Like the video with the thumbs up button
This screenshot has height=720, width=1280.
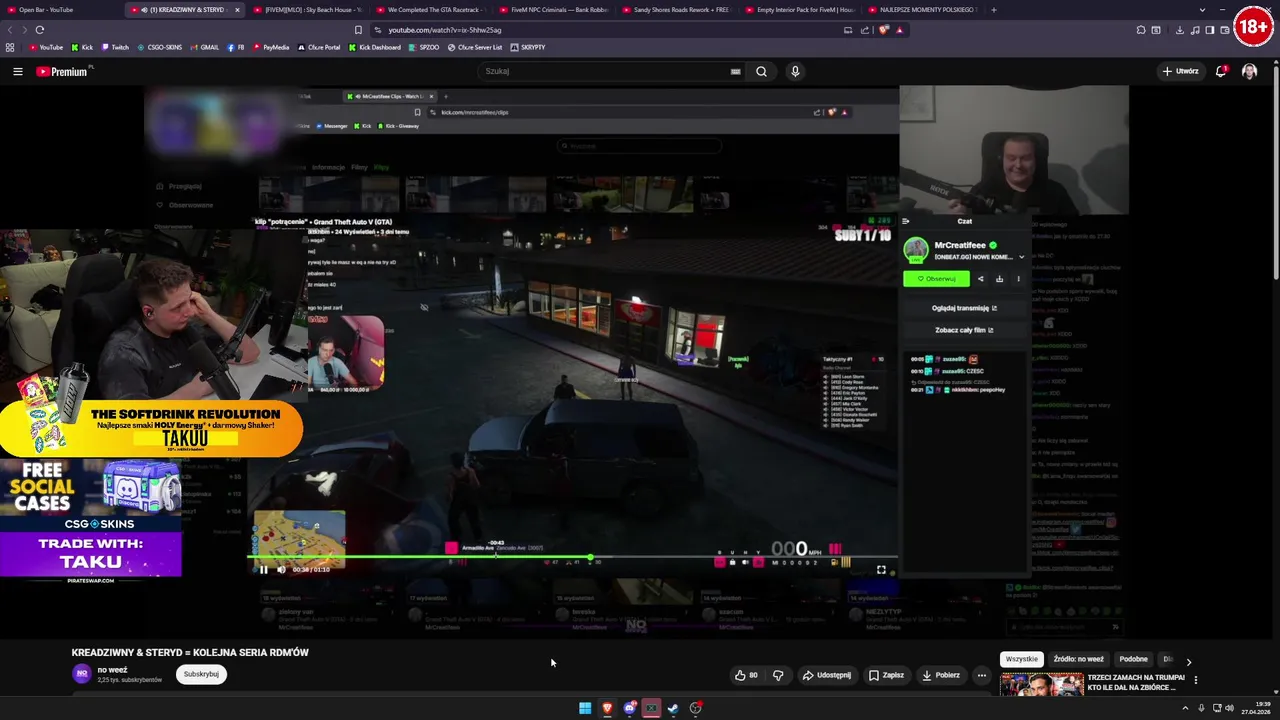click(x=746, y=675)
